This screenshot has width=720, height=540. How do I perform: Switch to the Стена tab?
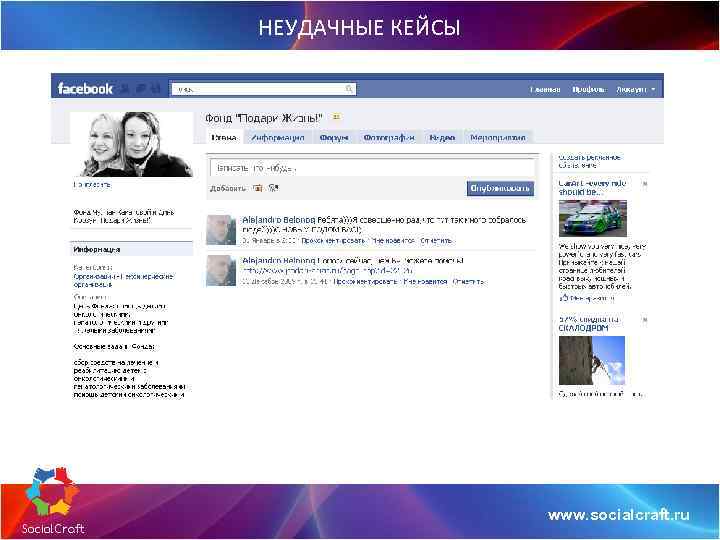click(x=224, y=137)
